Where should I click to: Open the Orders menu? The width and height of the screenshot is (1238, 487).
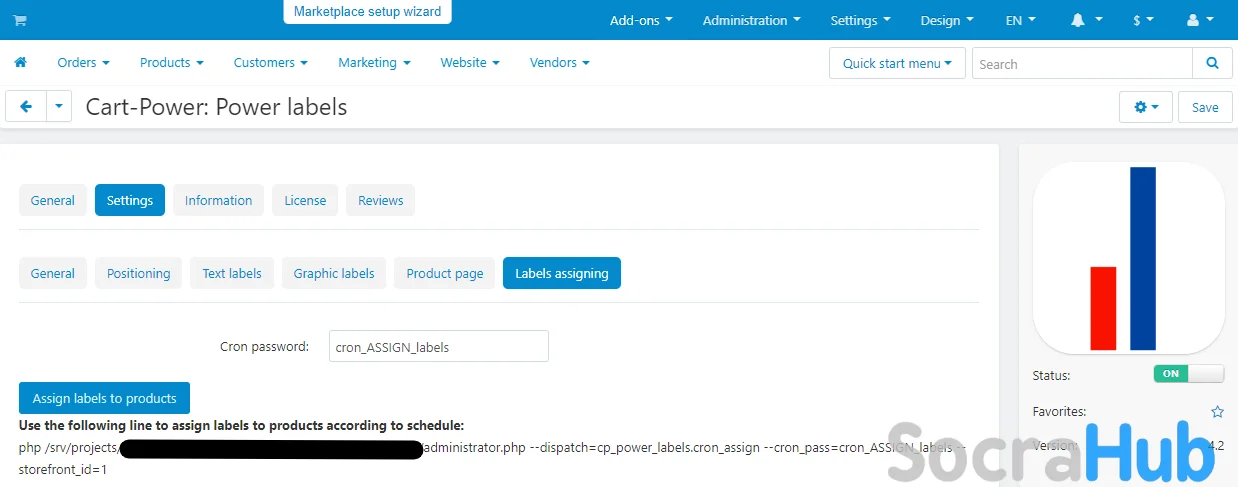pos(83,62)
